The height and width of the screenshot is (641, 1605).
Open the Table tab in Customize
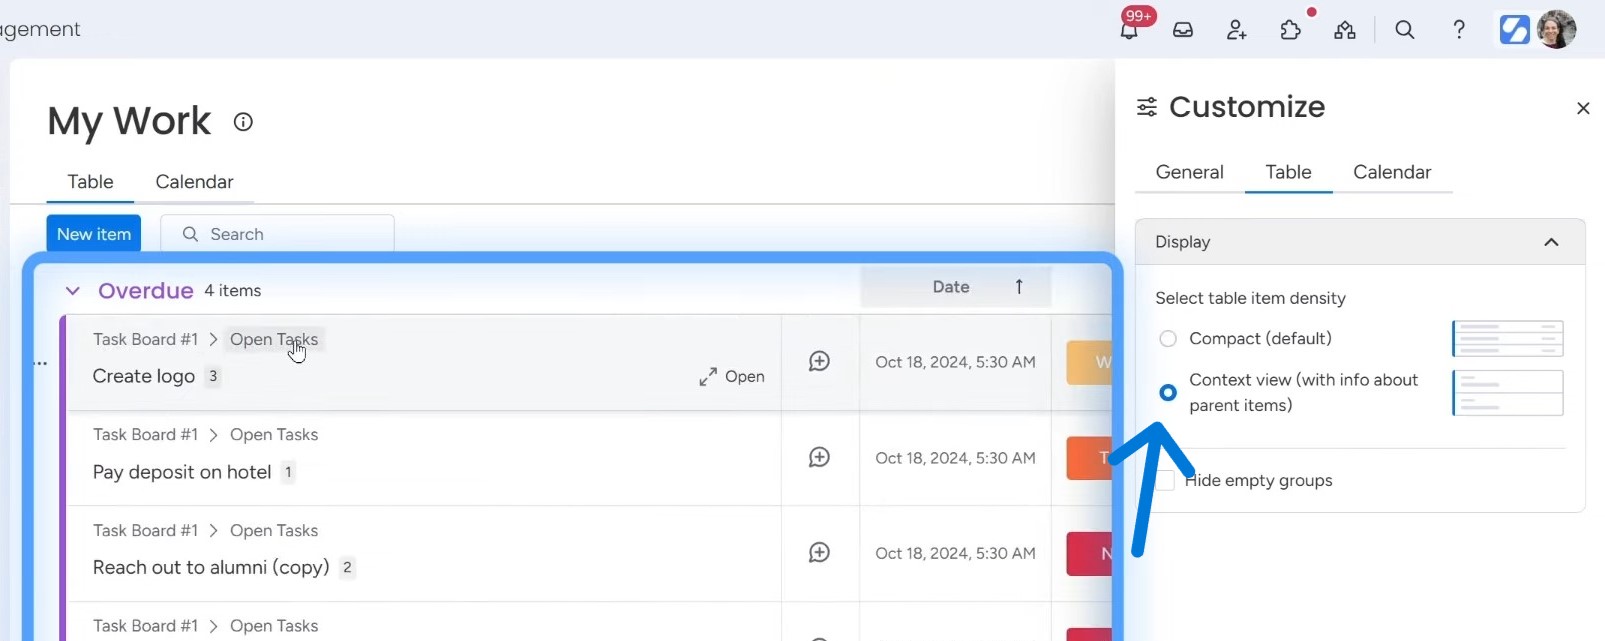point(1288,172)
